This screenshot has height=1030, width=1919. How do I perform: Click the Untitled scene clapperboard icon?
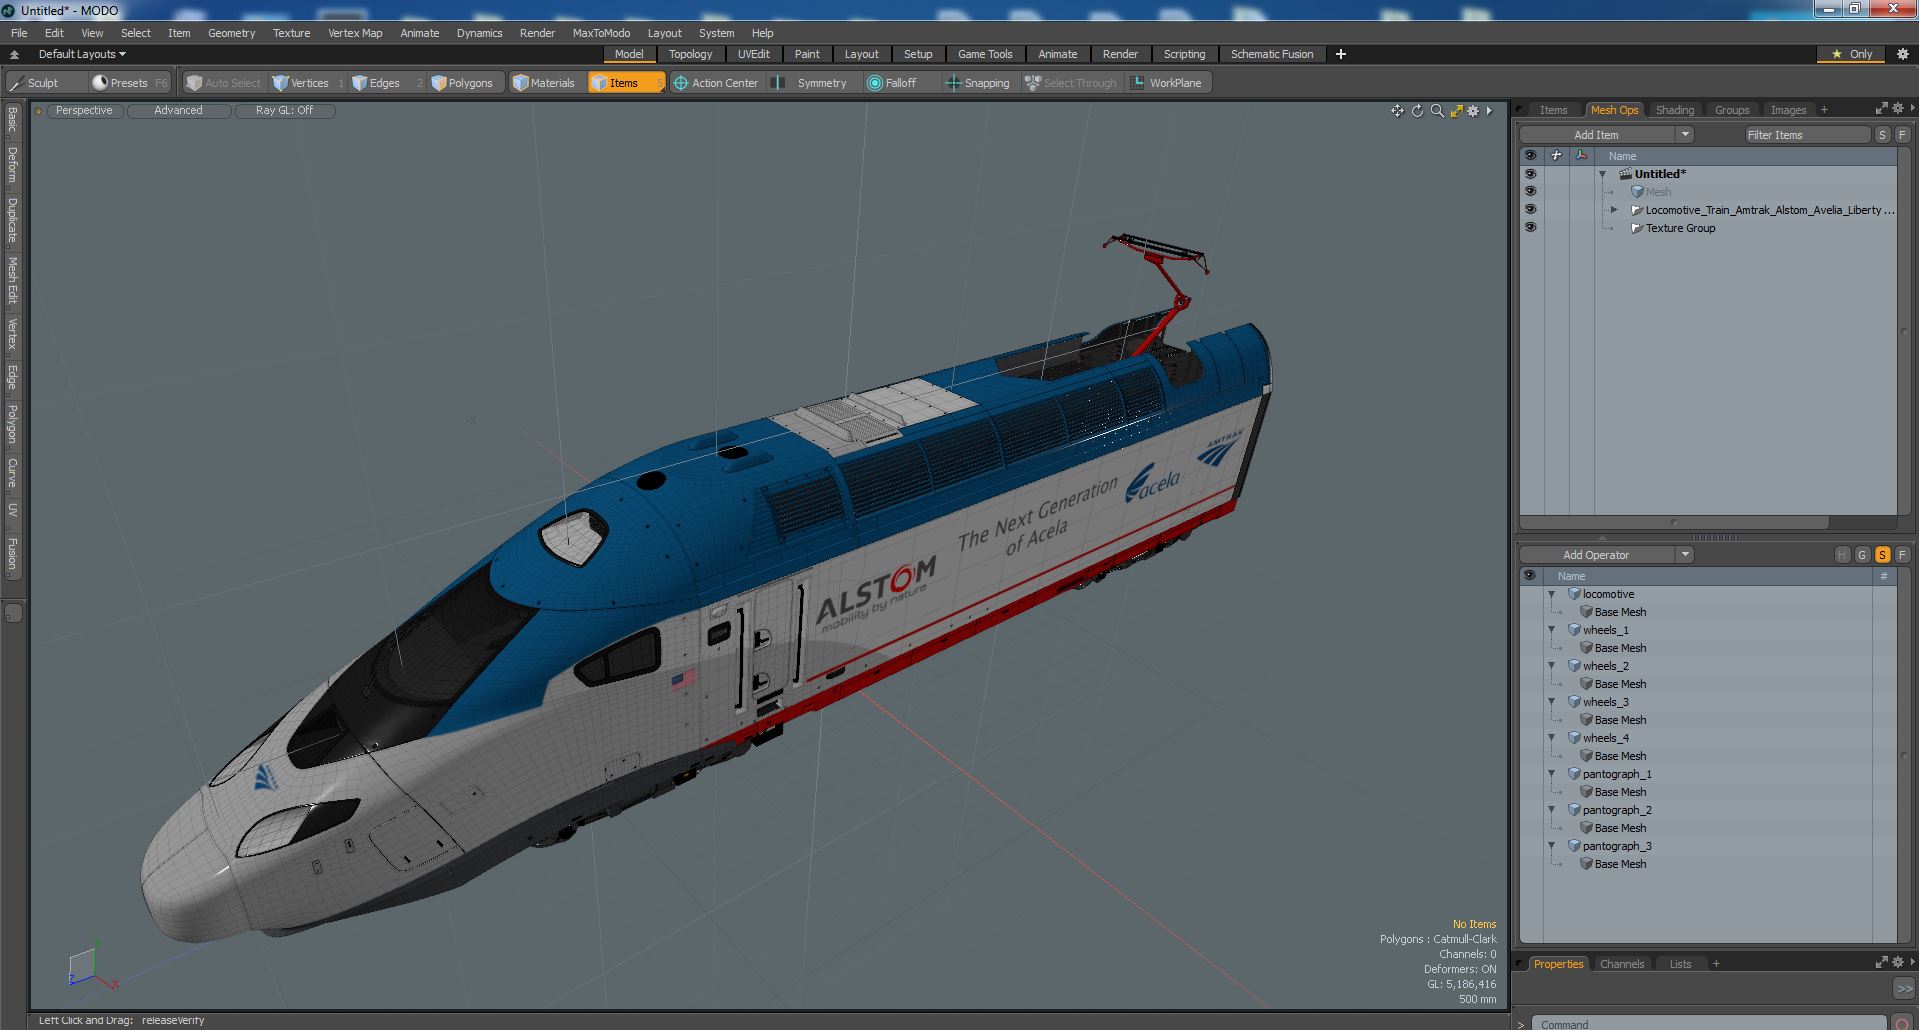[x=1626, y=174]
